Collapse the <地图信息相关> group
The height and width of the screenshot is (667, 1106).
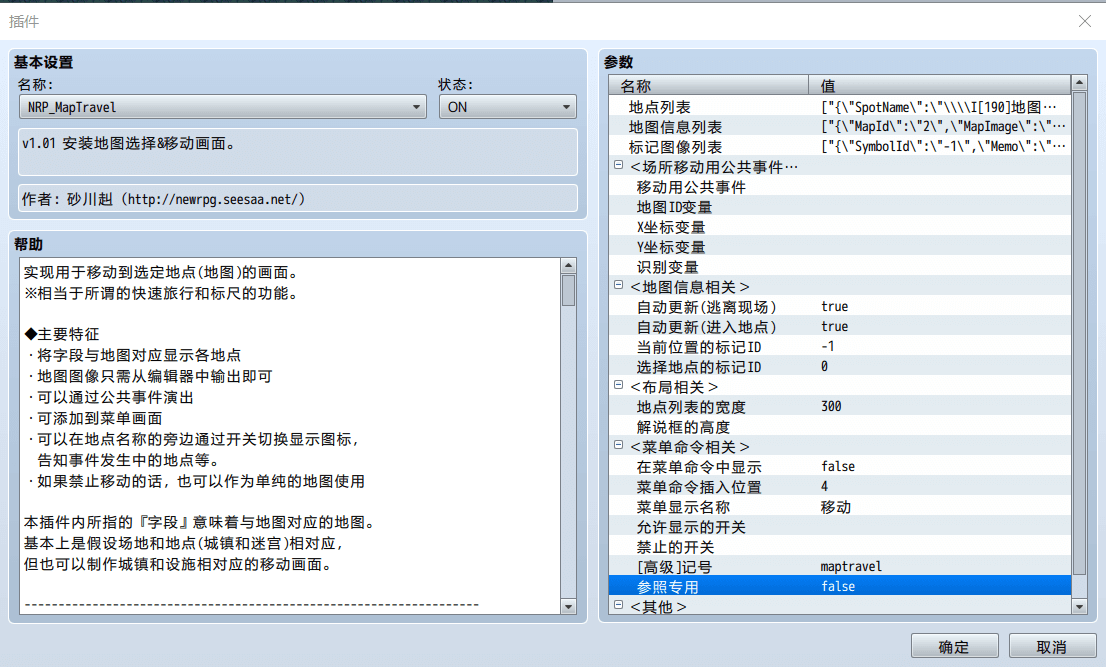point(619,285)
